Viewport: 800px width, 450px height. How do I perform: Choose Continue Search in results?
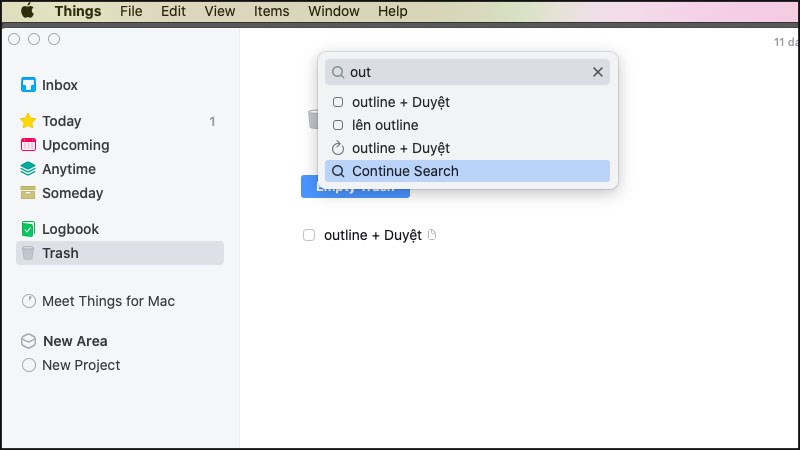pyautogui.click(x=405, y=171)
